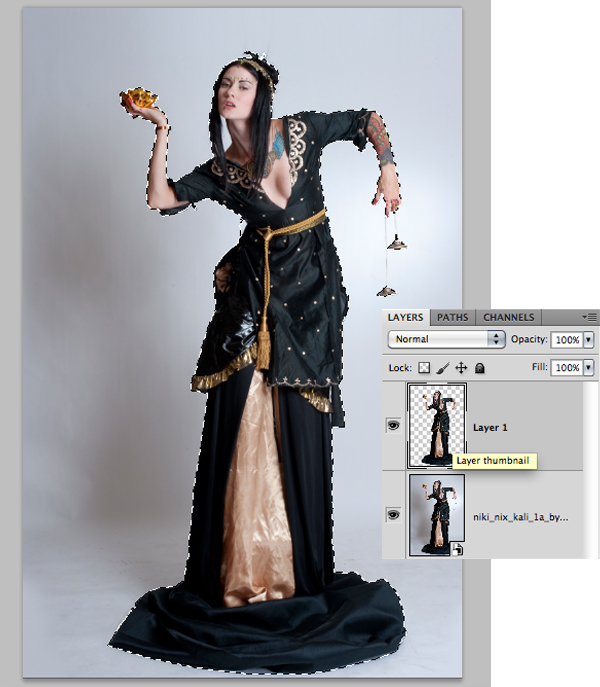Viewport: 600px width, 687px height.
Task: Select Layer 1 thumbnail
Action: coord(437,426)
